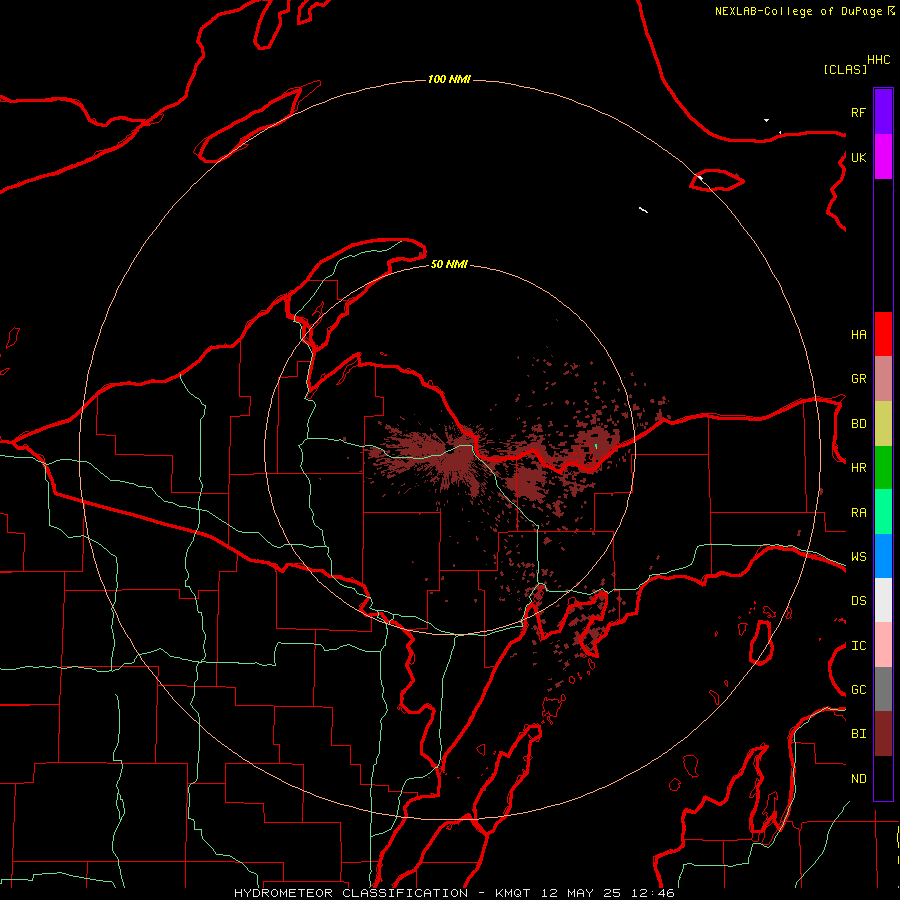Click the GC gray legend swatch
This screenshot has width=900, height=900.
[x=883, y=689]
